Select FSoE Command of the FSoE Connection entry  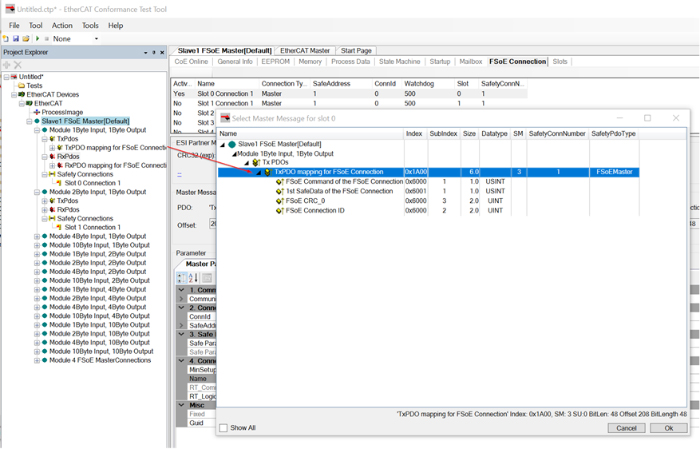[344, 182]
